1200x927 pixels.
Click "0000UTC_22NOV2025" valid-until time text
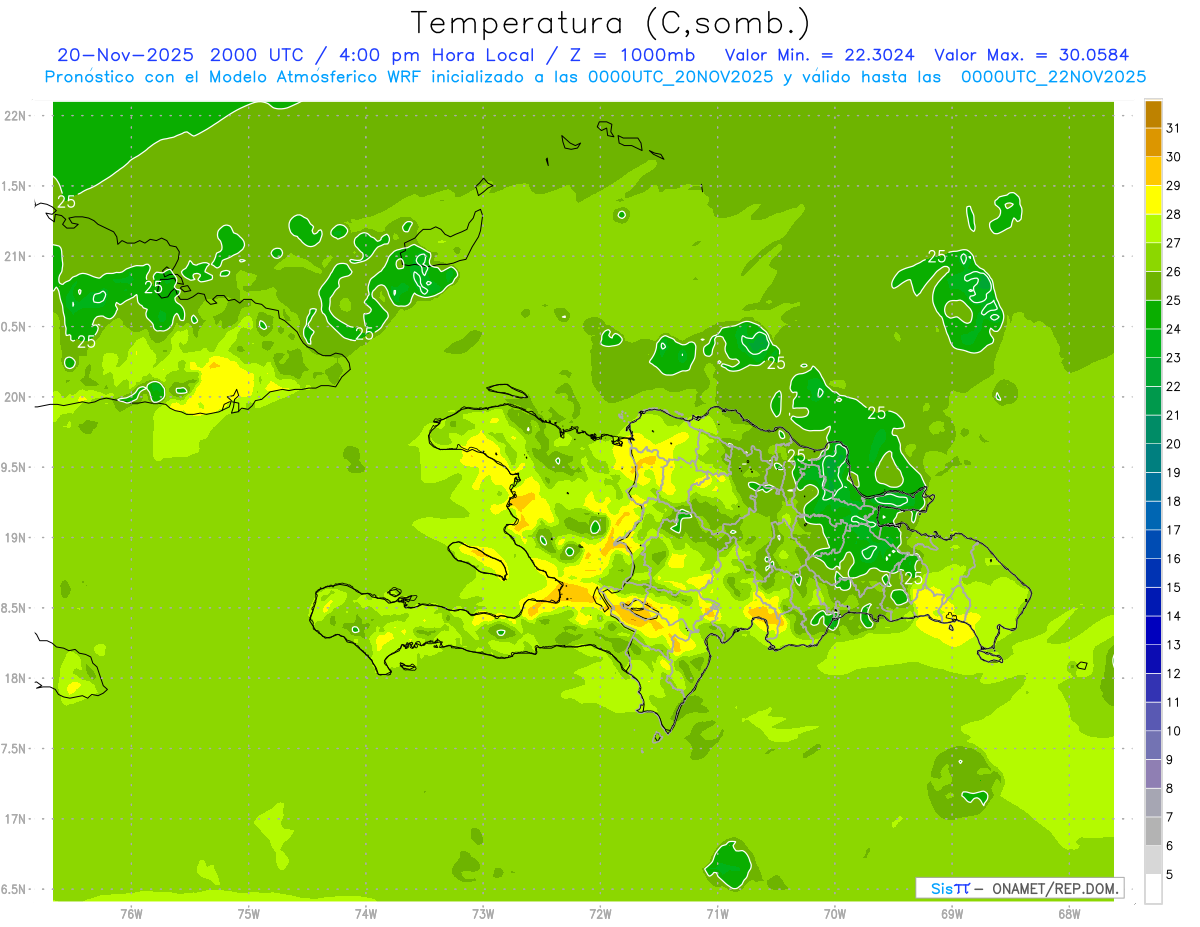(1053, 77)
